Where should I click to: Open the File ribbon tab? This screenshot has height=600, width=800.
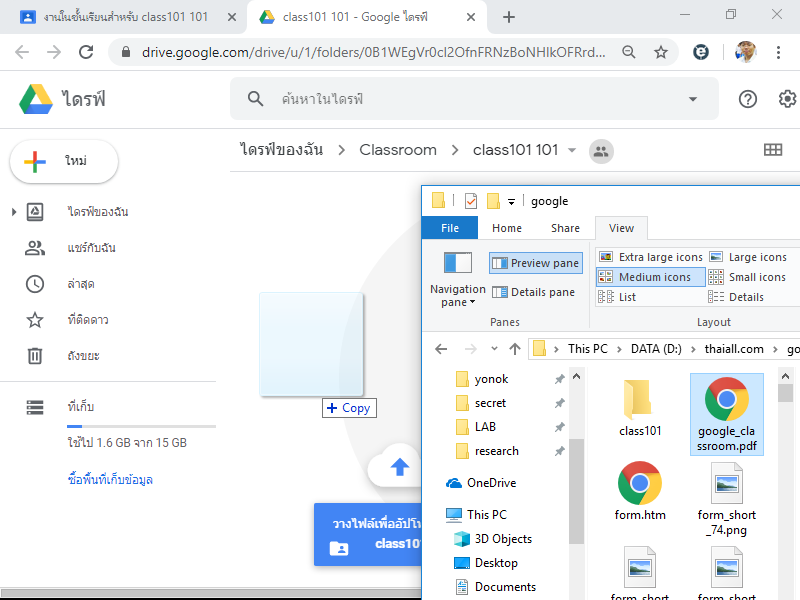(x=450, y=228)
